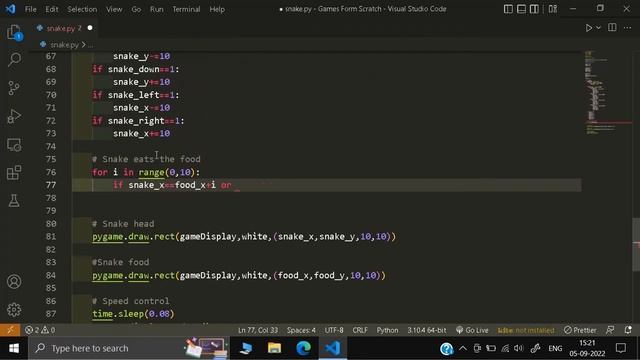Screen dimensions: 640x360
Task: Open the File menu
Action: click(31, 9)
